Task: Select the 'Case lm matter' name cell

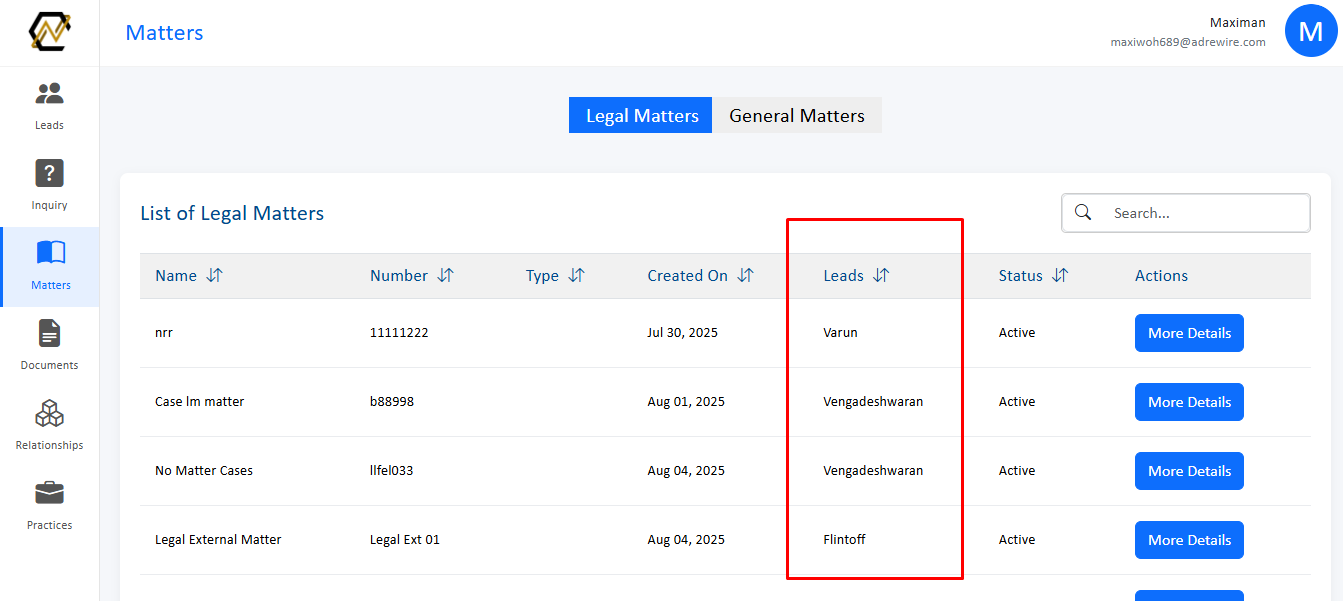Action: click(200, 402)
